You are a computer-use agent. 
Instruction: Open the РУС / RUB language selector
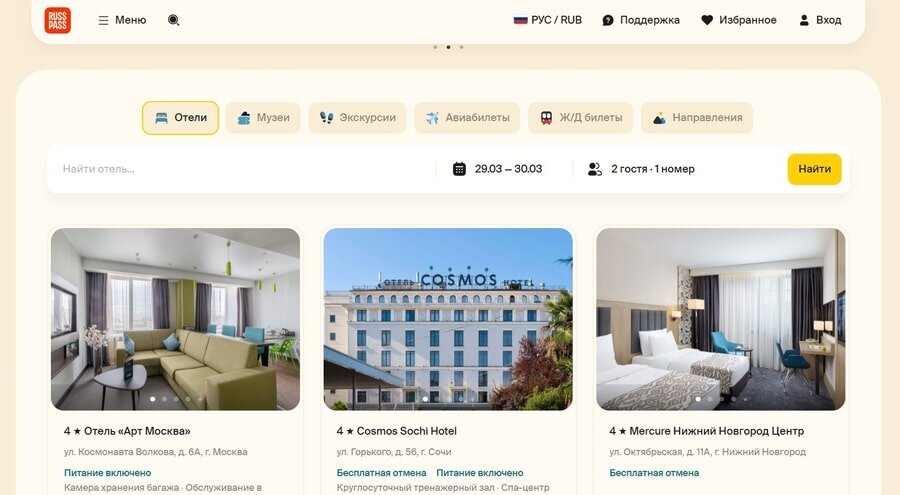[548, 20]
